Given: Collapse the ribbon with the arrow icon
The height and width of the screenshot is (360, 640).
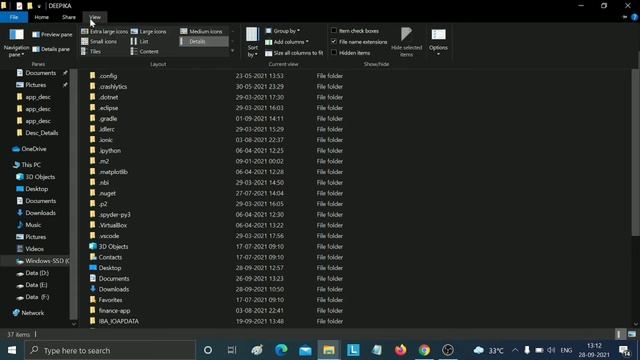Looking at the screenshot, I should 624,17.
